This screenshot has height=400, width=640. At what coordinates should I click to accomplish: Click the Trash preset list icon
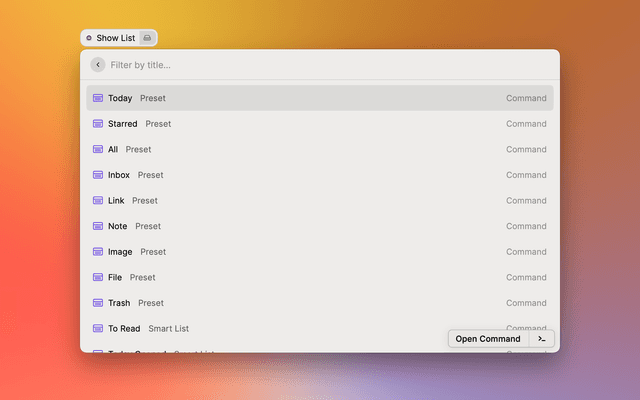pos(98,303)
